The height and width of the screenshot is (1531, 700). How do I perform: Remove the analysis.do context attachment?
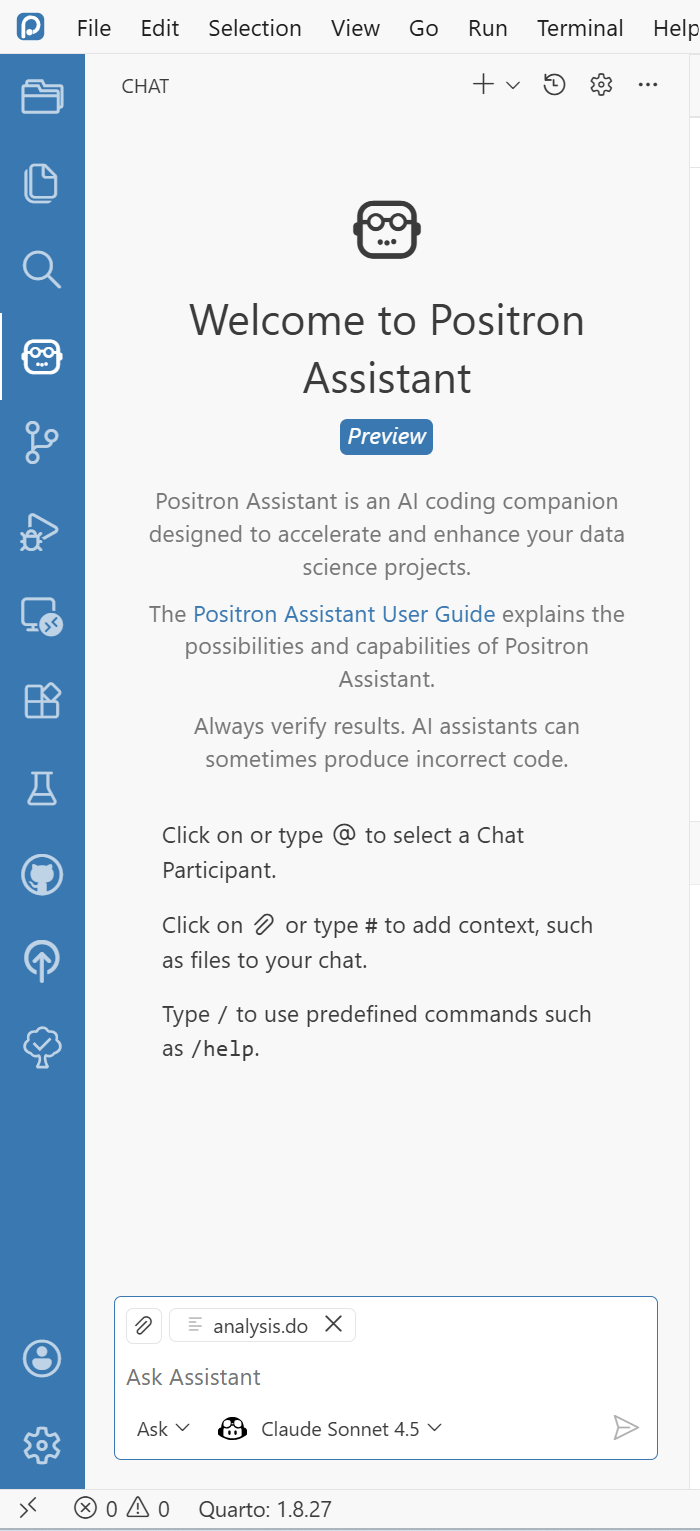tap(334, 1324)
